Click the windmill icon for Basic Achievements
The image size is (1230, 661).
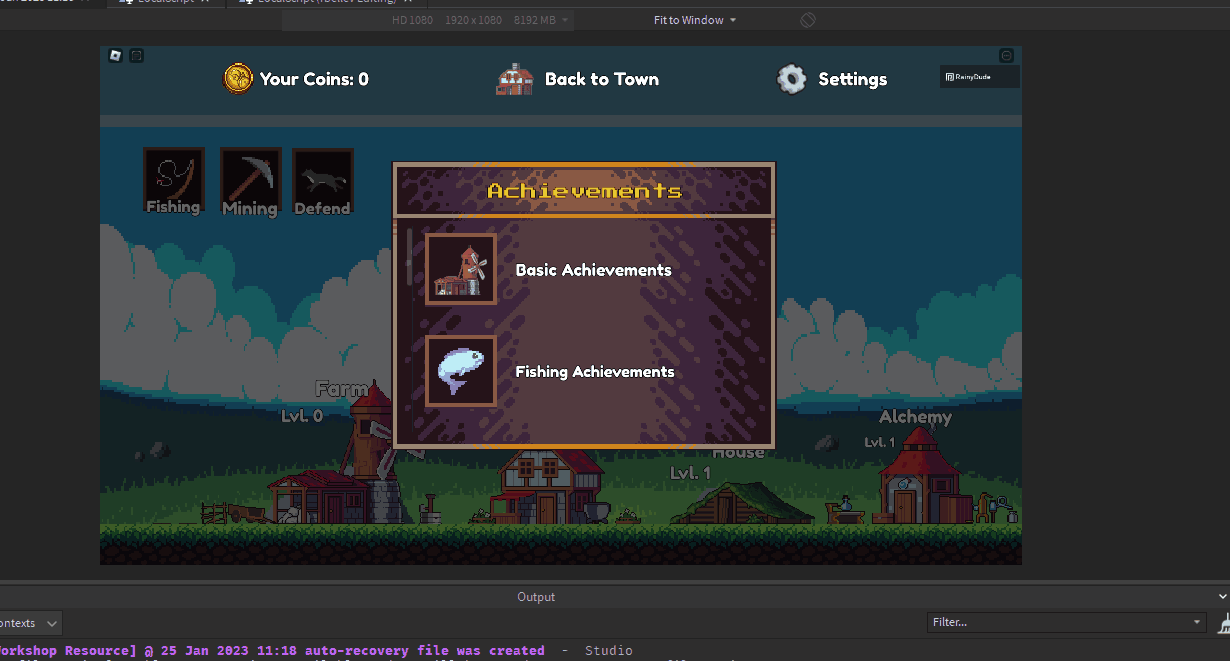[461, 269]
